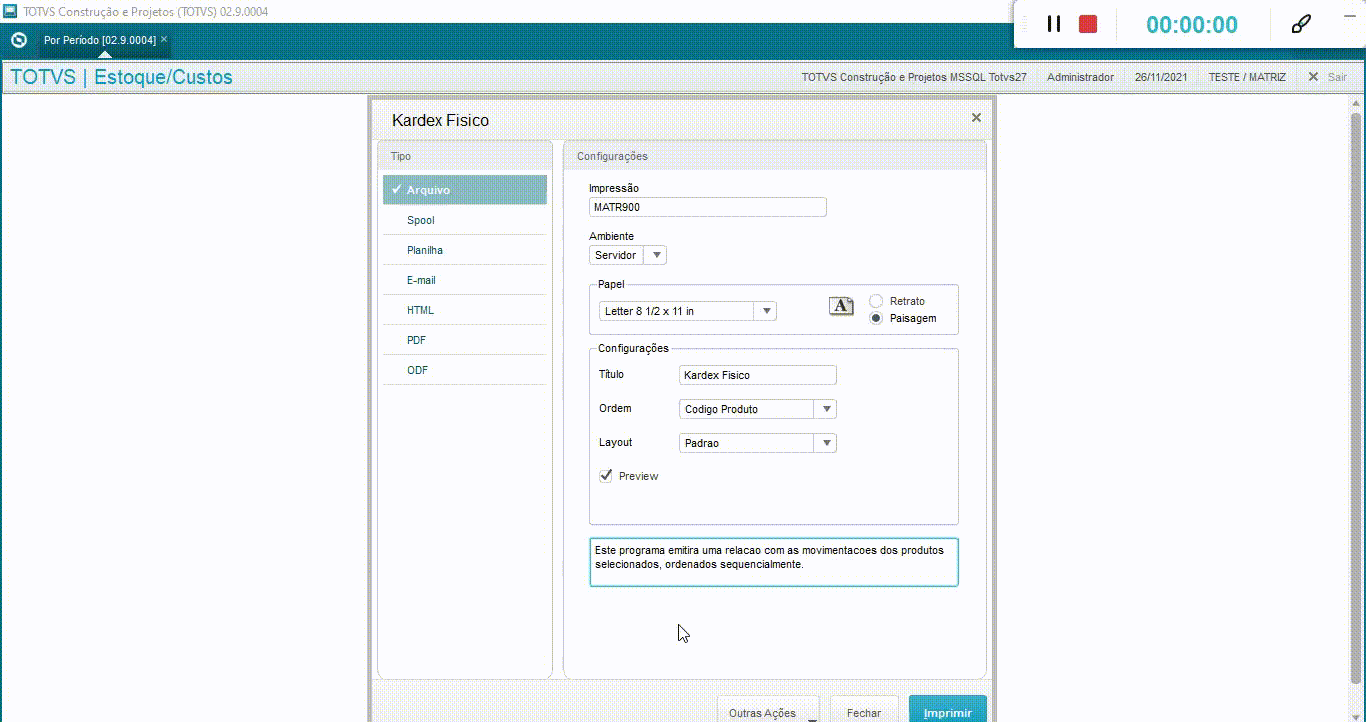Click the Imprimir button
The image size is (1366, 722).
(x=948, y=710)
